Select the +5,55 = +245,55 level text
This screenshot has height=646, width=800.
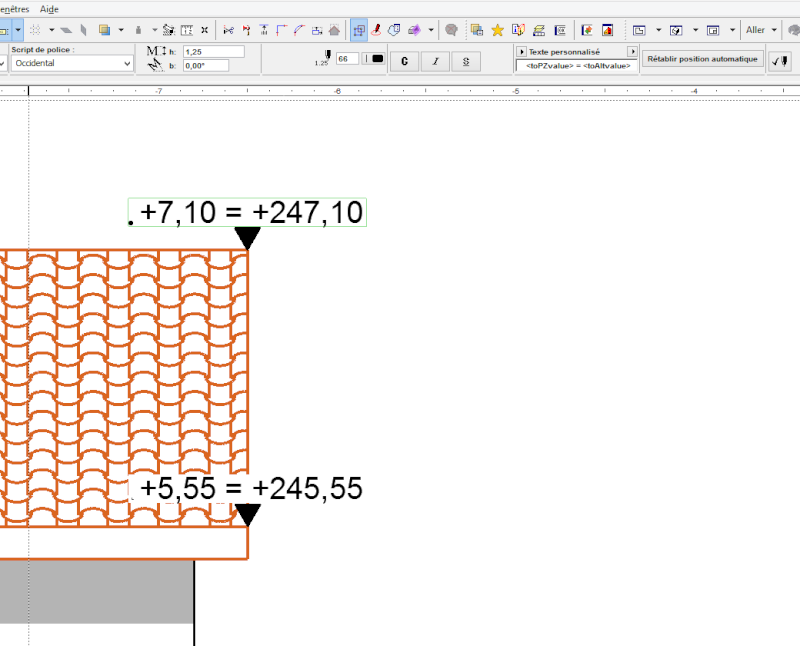click(x=251, y=488)
